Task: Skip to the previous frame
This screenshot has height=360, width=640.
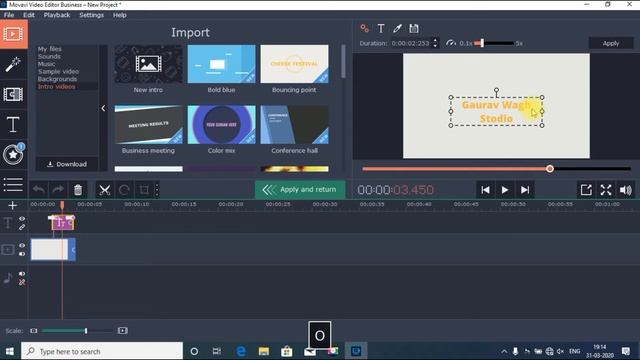Action: pos(485,190)
